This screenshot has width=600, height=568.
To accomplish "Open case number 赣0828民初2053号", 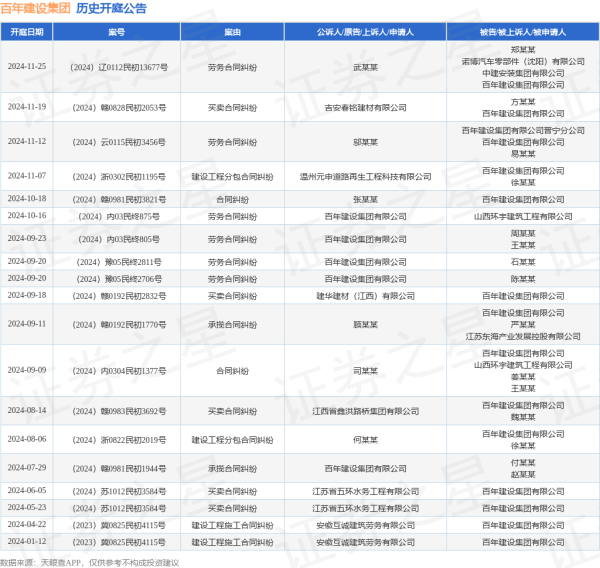I will tap(119, 105).
